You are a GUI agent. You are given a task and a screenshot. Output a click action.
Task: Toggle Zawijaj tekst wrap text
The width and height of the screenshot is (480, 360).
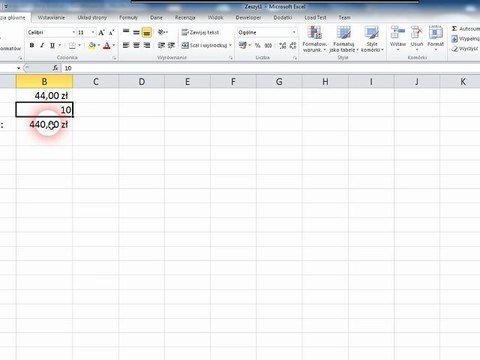(x=200, y=32)
